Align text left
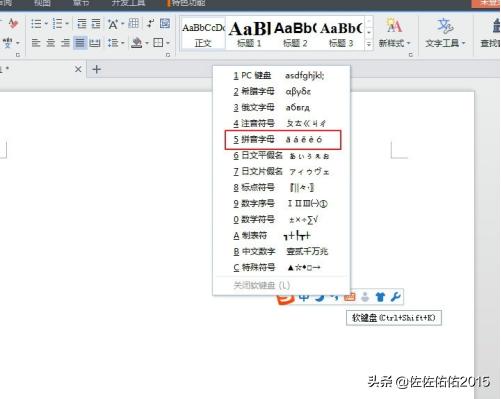 click(x=36, y=43)
